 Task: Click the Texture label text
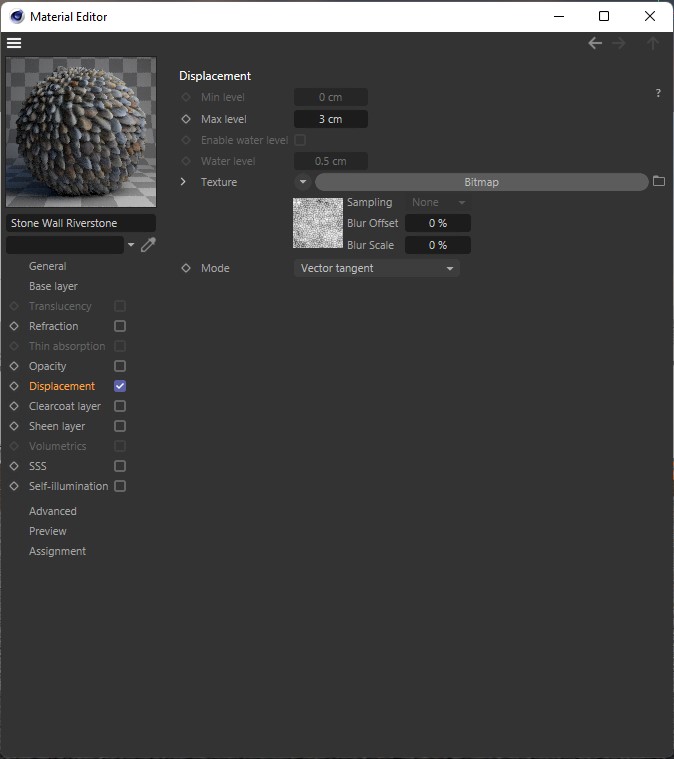click(x=219, y=182)
